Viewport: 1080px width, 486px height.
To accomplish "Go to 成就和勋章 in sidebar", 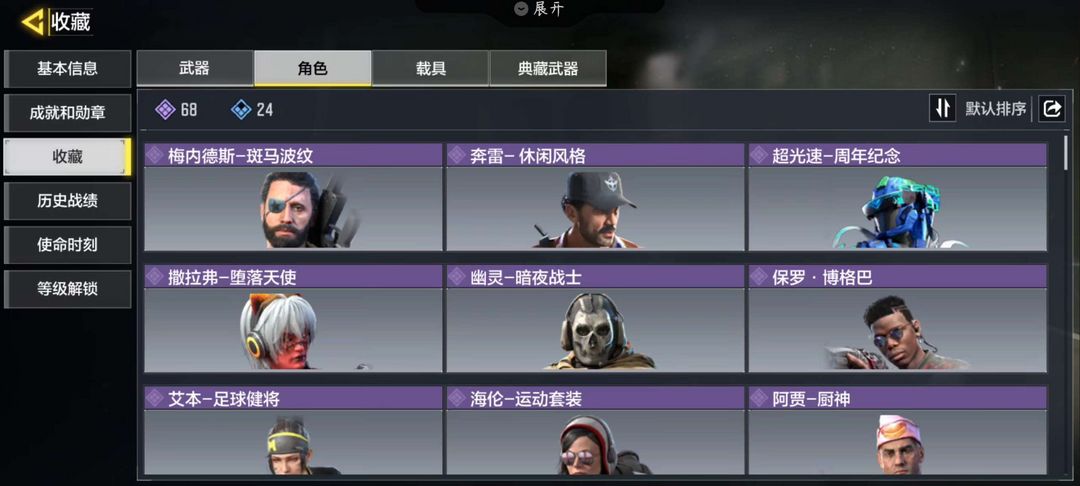I will point(68,113).
